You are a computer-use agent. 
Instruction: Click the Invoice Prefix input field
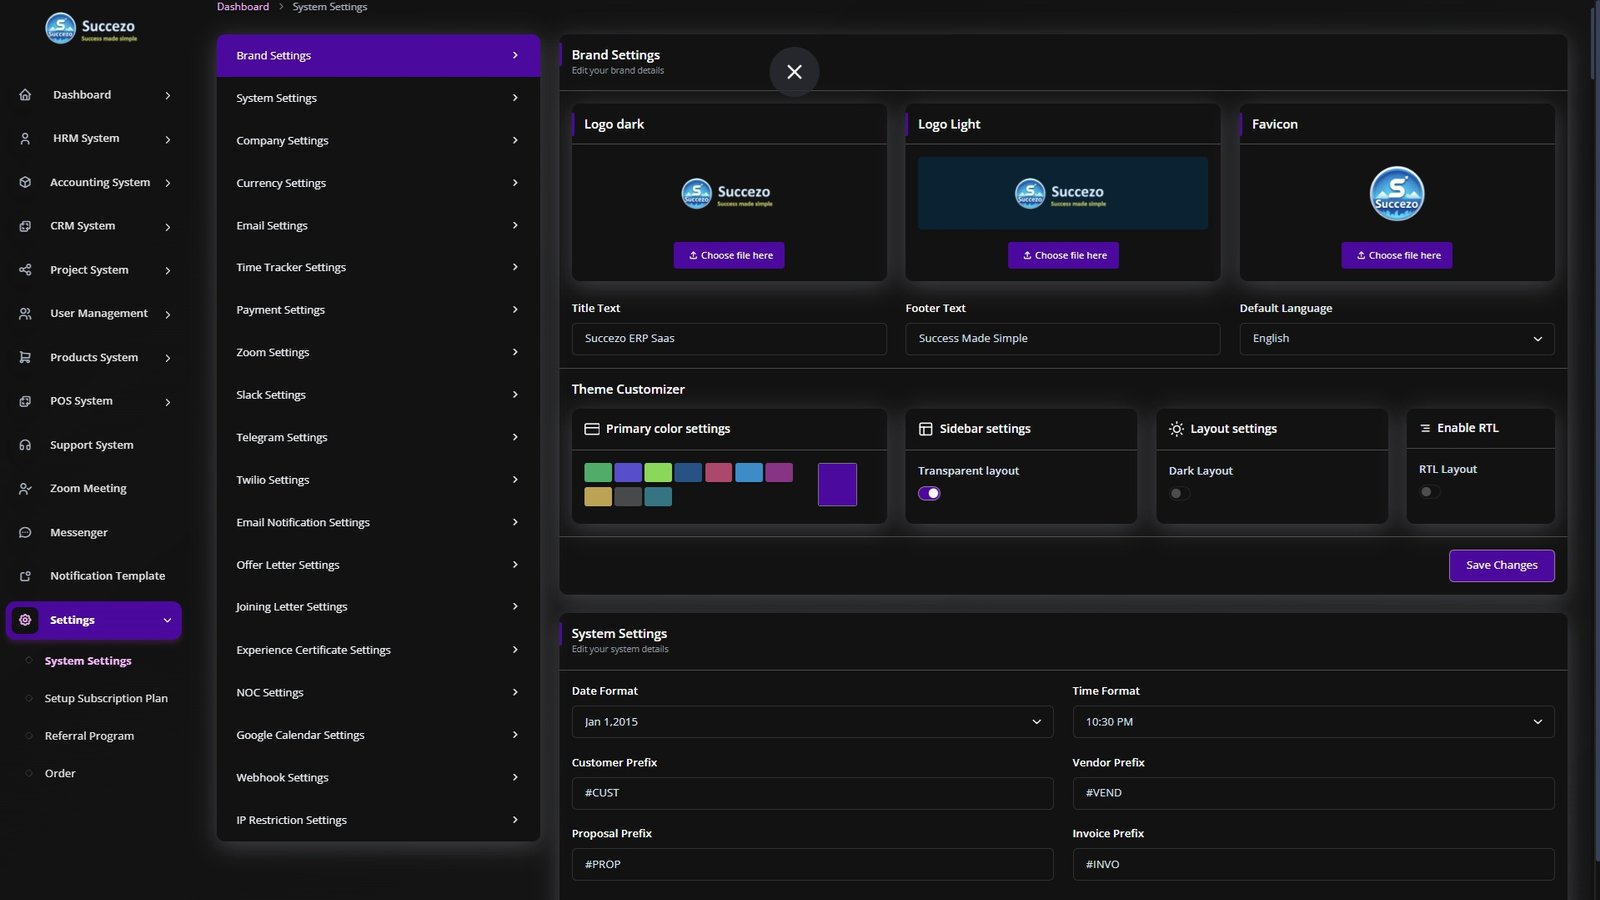coord(1313,864)
